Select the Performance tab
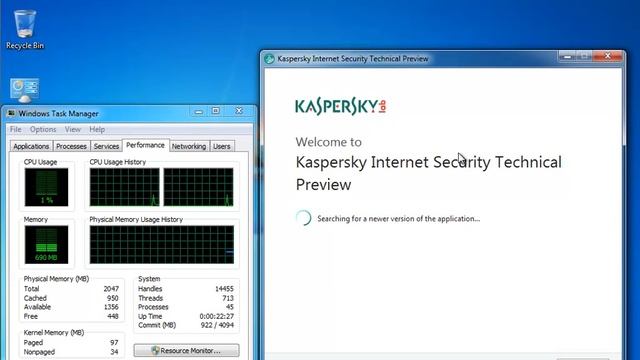Screen dimensions: 640x360 point(145,145)
